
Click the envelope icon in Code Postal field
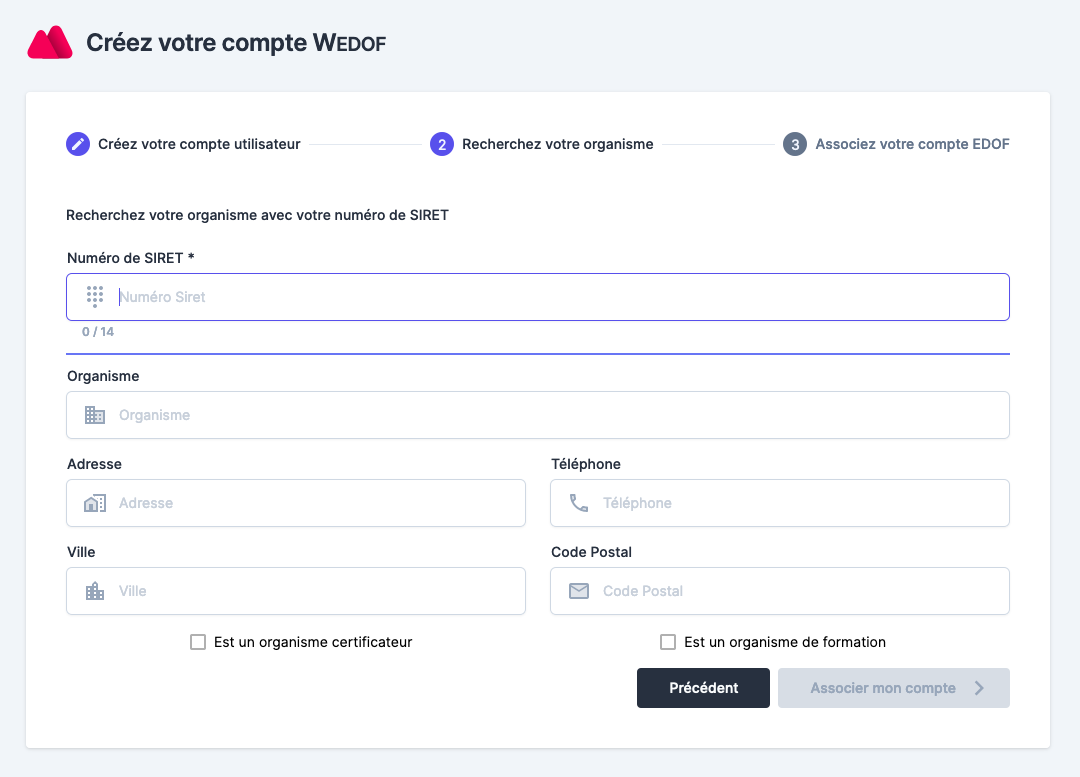tap(579, 591)
